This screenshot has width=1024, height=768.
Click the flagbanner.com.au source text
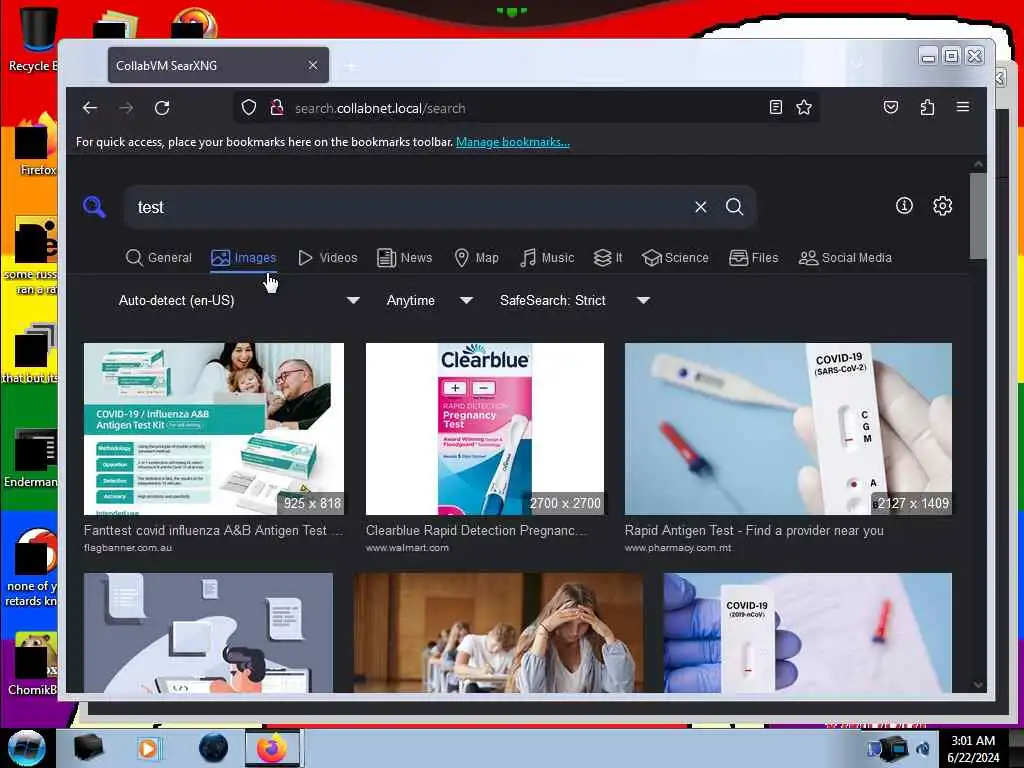128,547
